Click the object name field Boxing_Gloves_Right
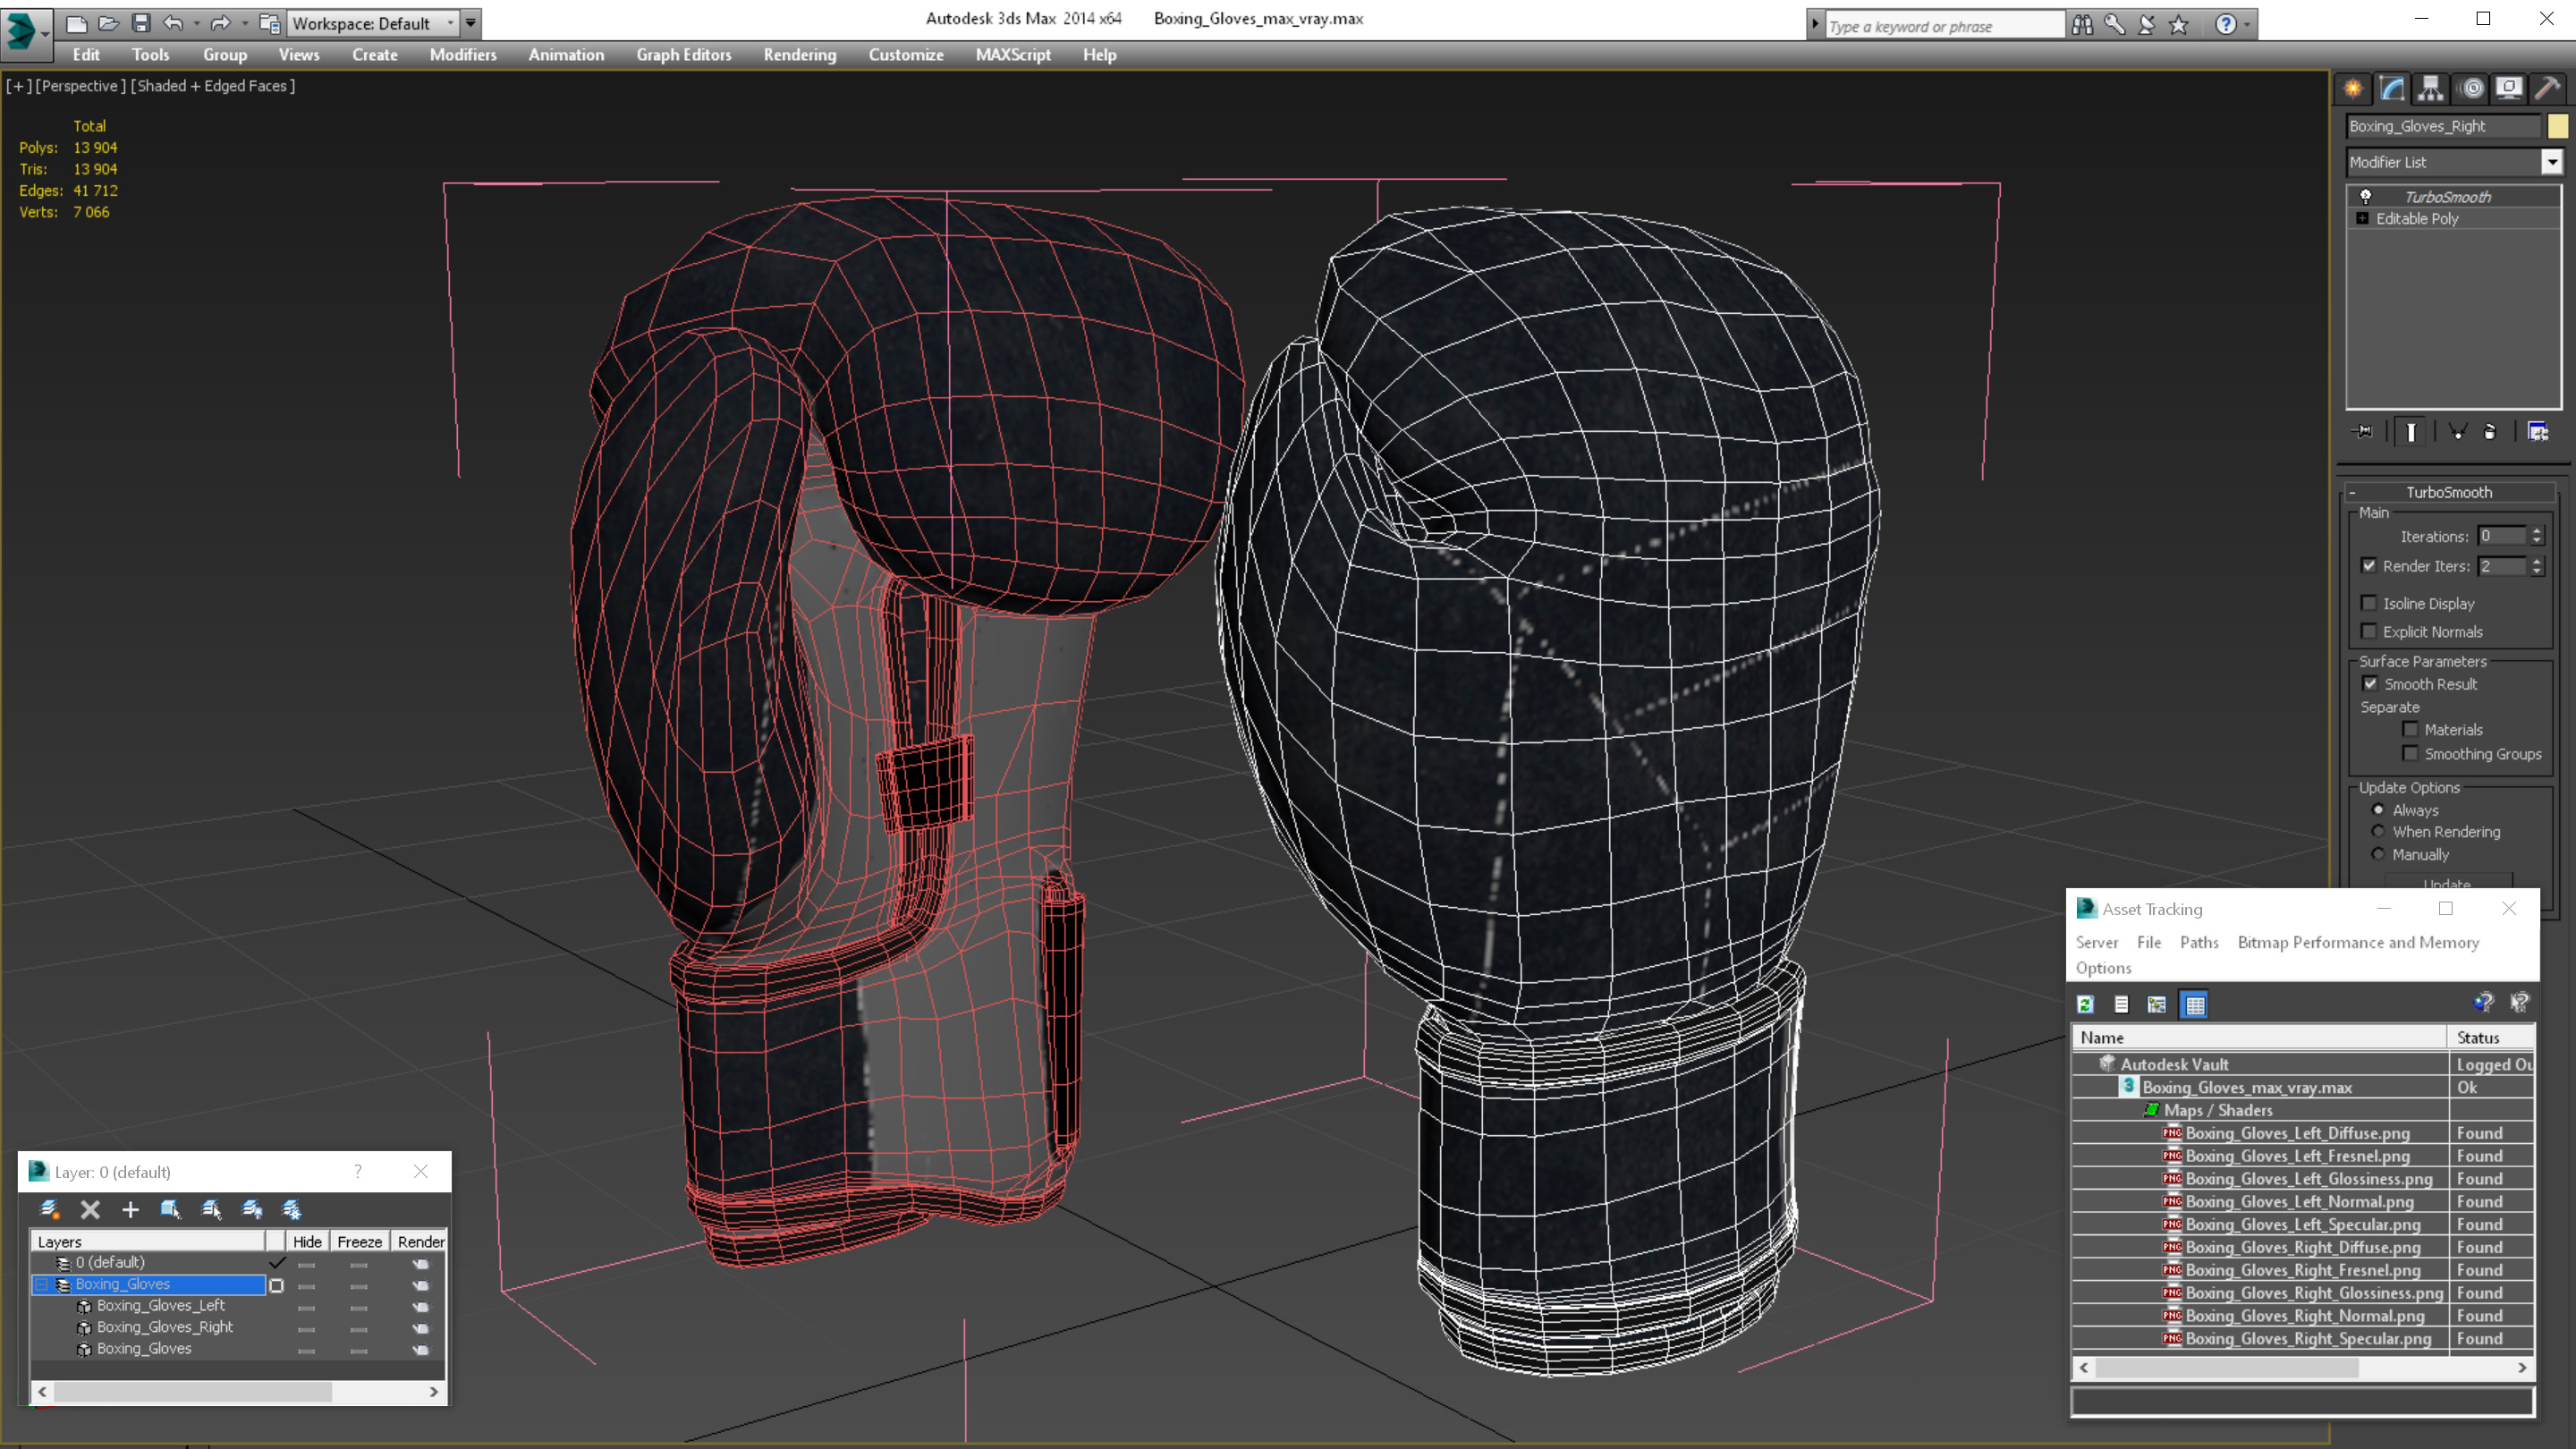This screenshot has width=2576, height=1449. 2443,126
